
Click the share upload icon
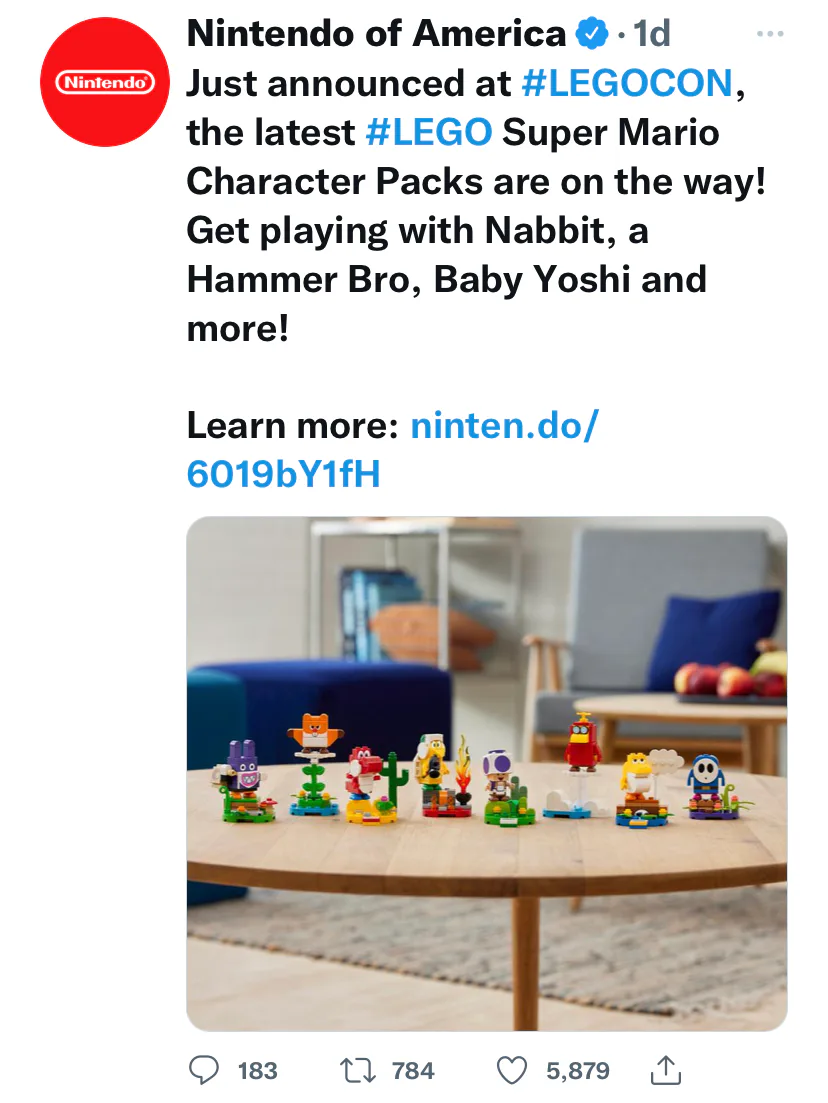(x=665, y=1070)
